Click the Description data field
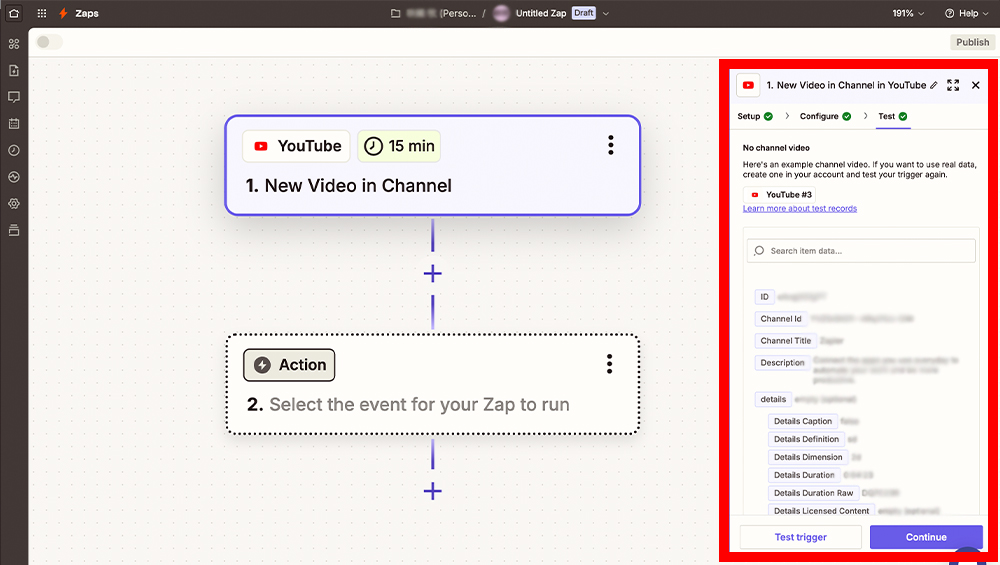Viewport: 1000px width, 565px height. point(782,363)
